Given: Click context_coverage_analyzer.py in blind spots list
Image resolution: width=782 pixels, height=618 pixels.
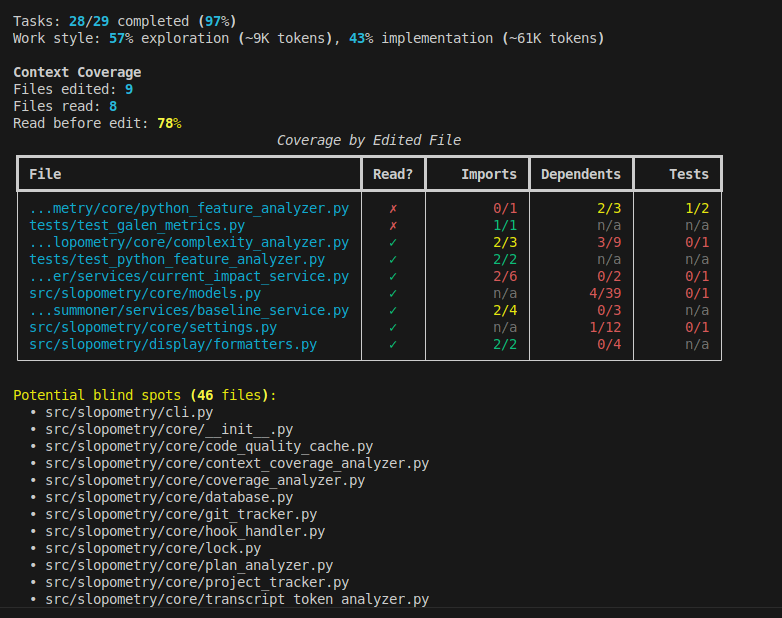Looking at the screenshot, I should coord(237,463).
